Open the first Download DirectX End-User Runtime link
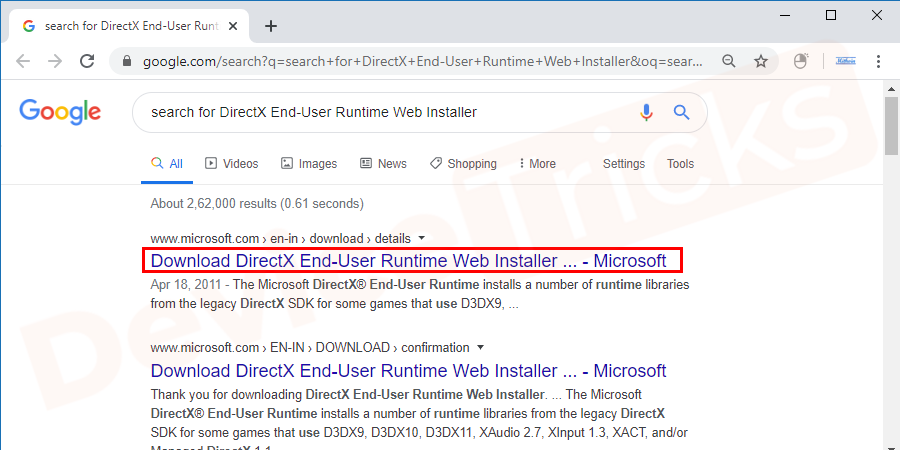The width and height of the screenshot is (900, 450). [x=408, y=261]
